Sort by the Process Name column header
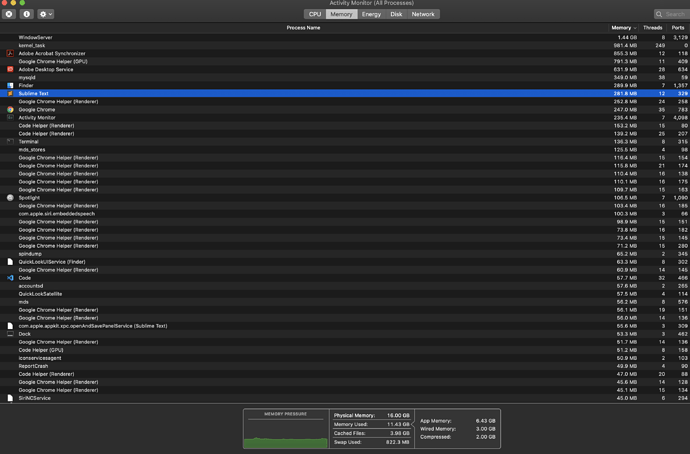The image size is (690, 454). 303,28
